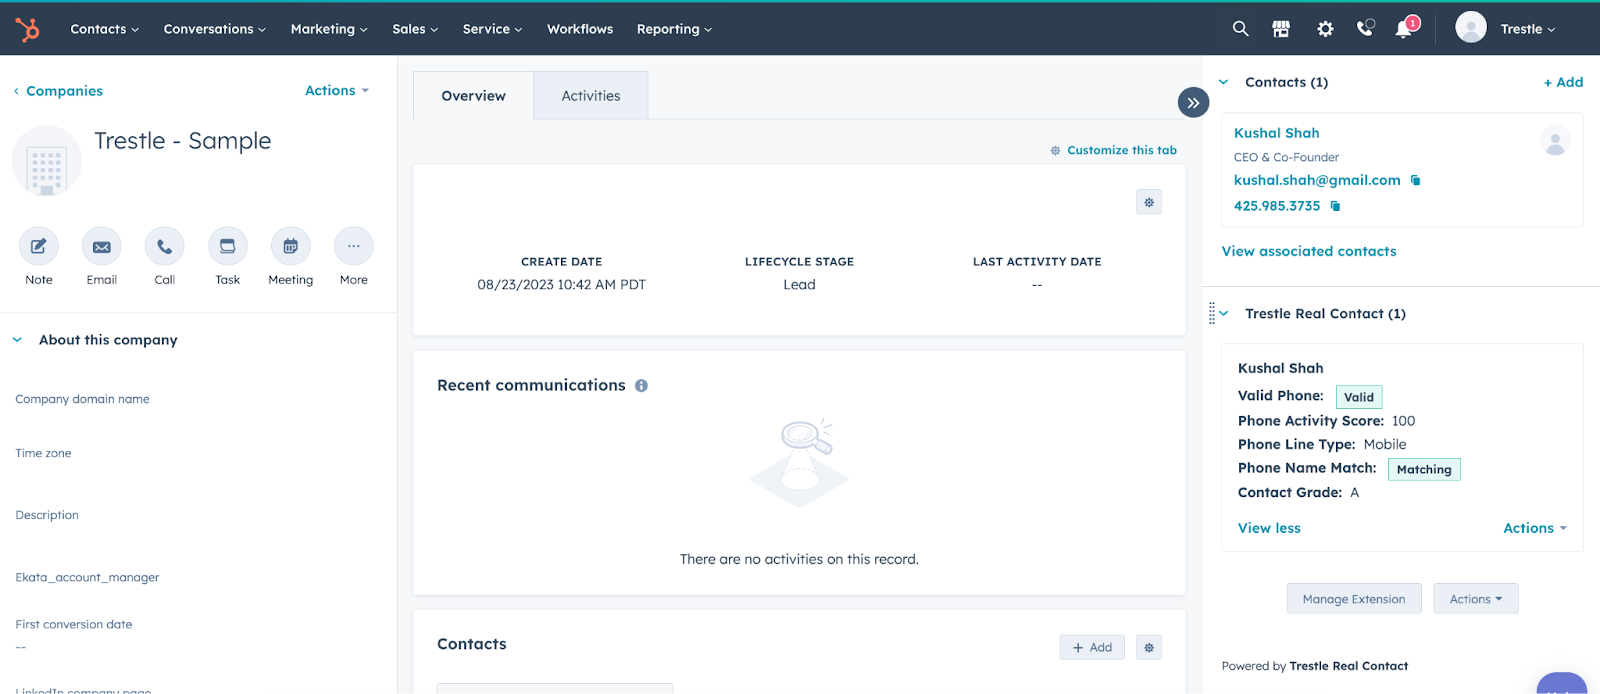Collapse the About this company section
The image size is (1600, 694).
pyautogui.click(x=17, y=340)
